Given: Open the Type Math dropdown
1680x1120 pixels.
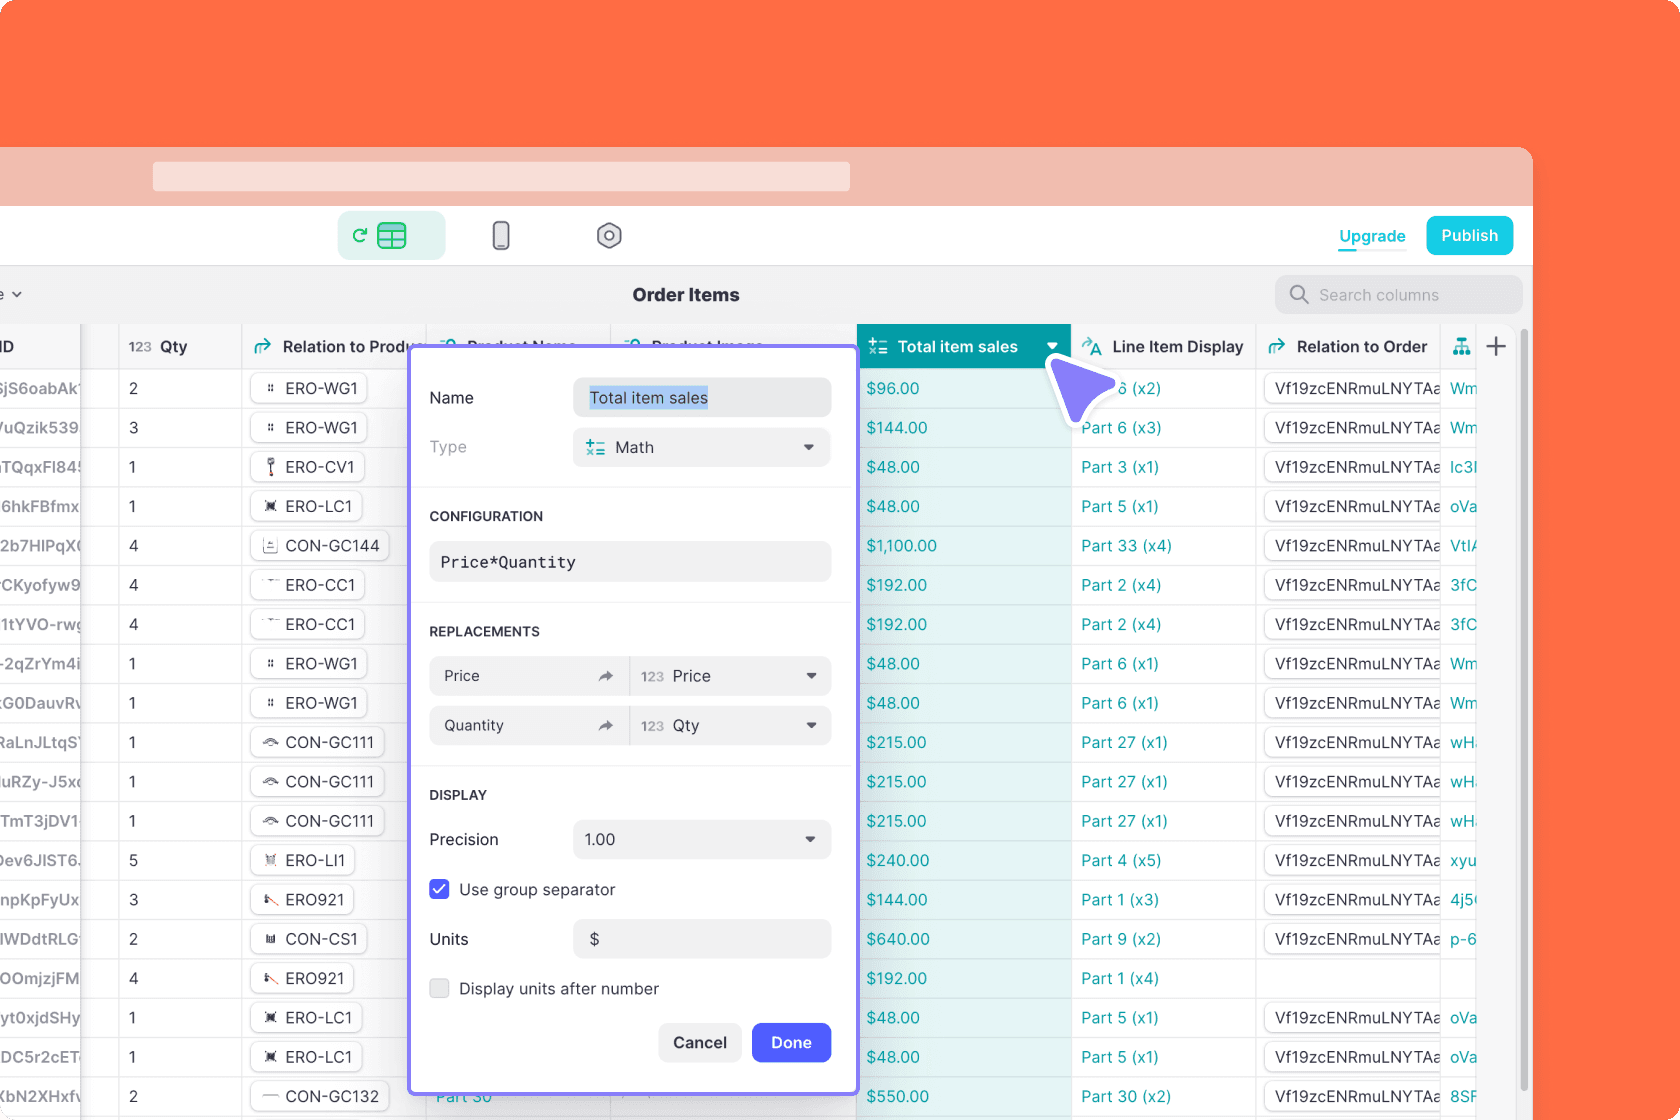Looking at the screenshot, I should pyautogui.click(x=702, y=447).
